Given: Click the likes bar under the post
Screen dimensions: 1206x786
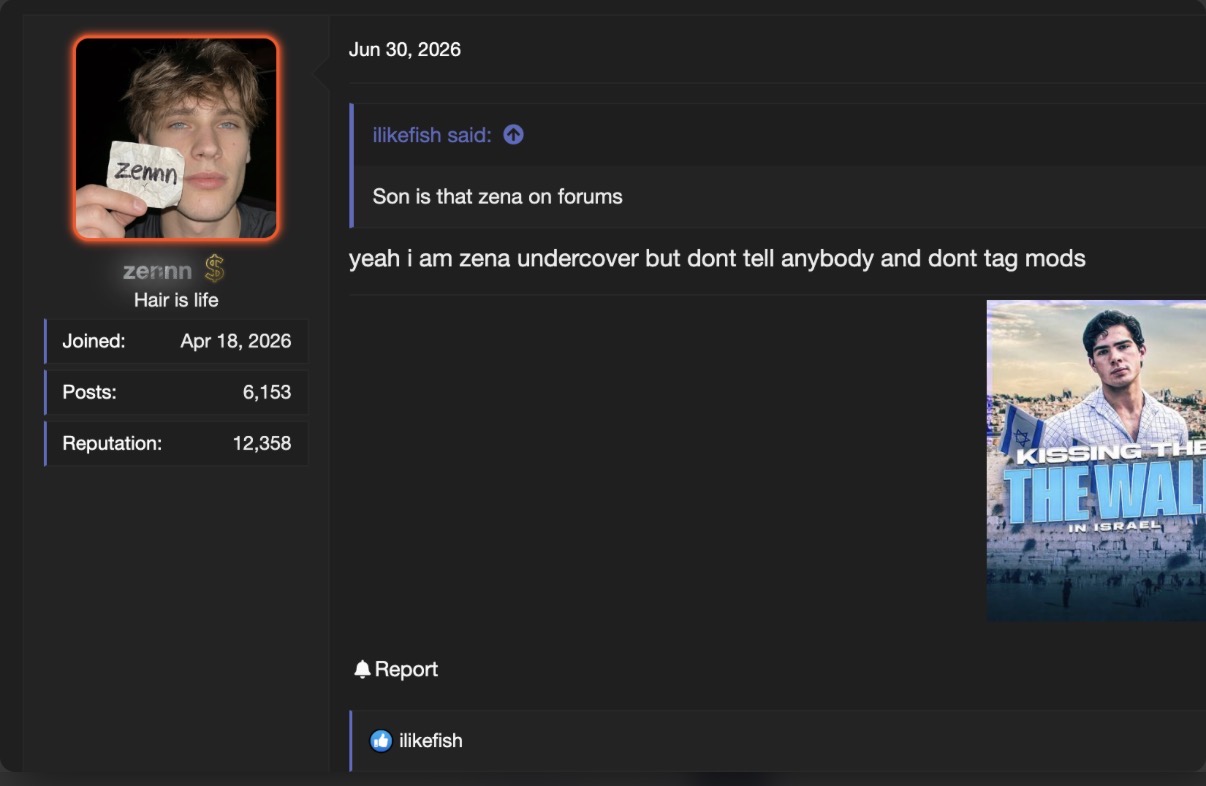Looking at the screenshot, I should (x=778, y=741).
